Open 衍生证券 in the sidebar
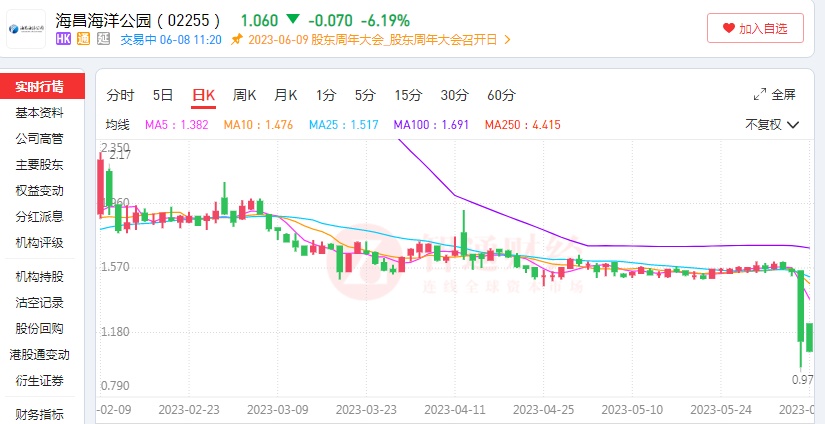 39,381
